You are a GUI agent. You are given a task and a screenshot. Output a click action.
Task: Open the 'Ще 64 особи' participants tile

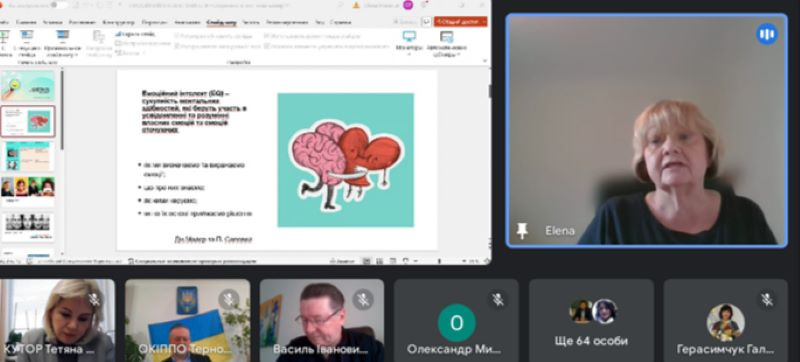(591, 320)
